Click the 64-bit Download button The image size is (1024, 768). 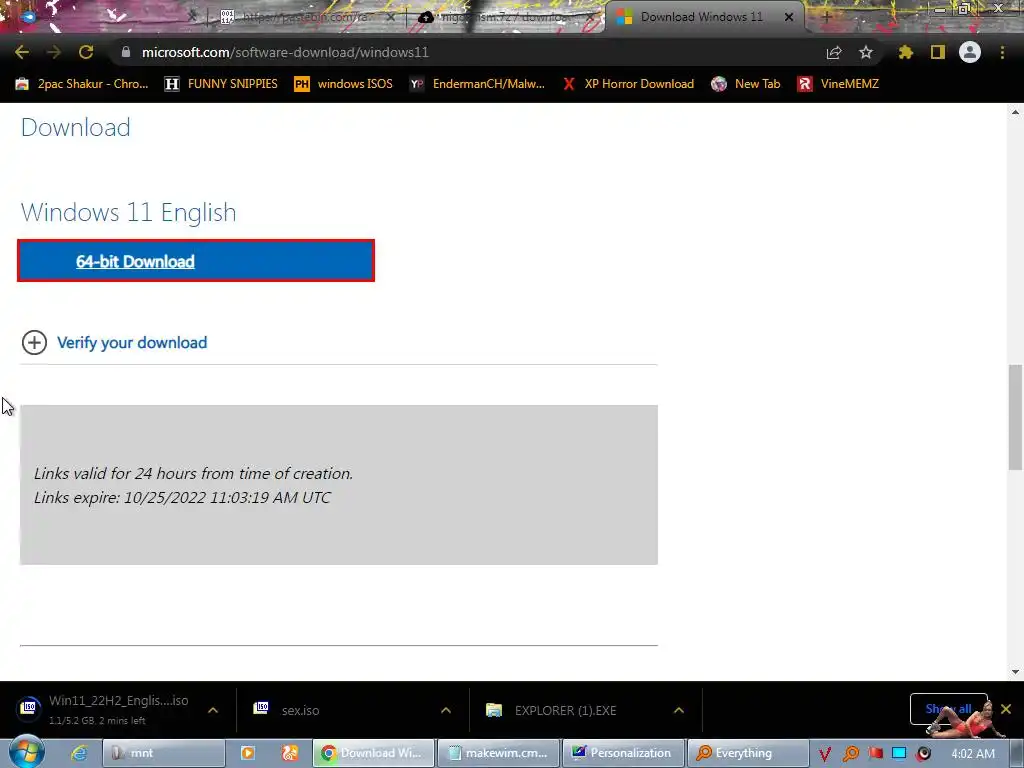196,261
